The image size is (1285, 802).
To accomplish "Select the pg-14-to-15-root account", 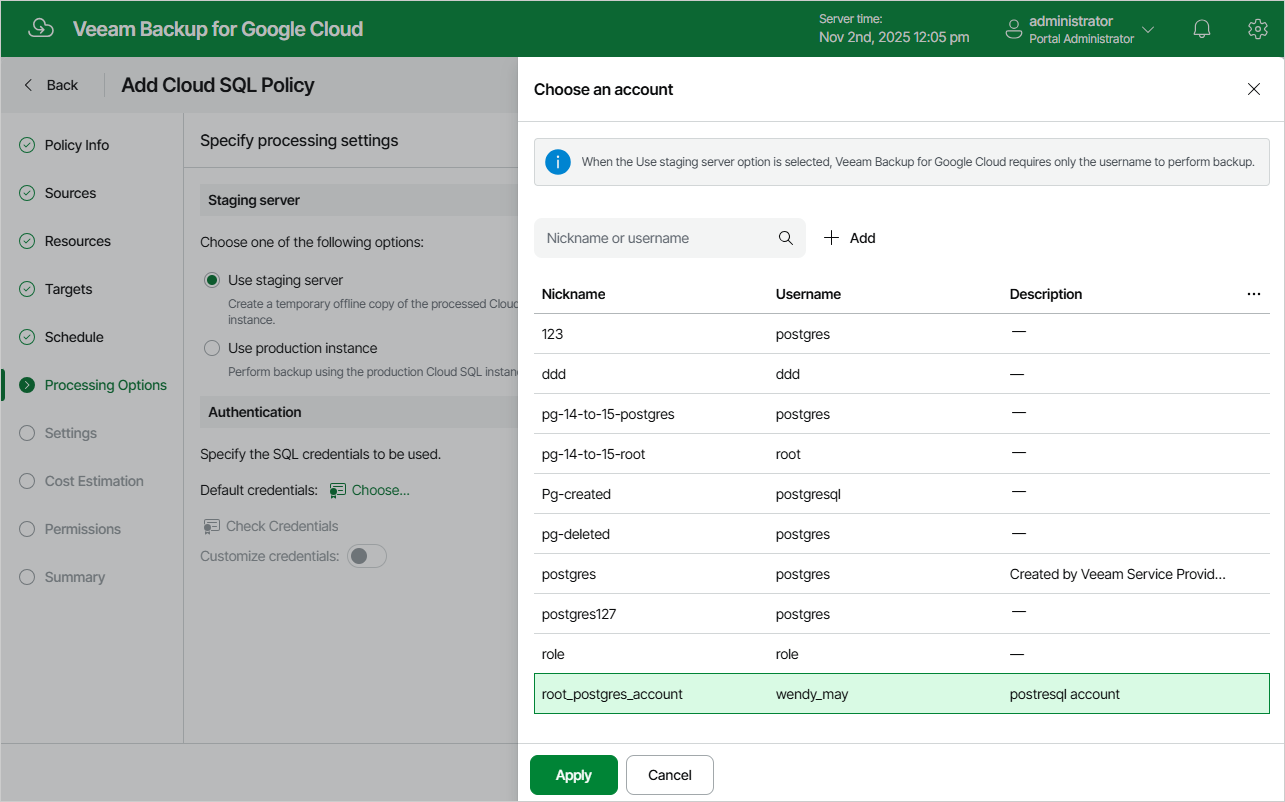I will (x=902, y=454).
